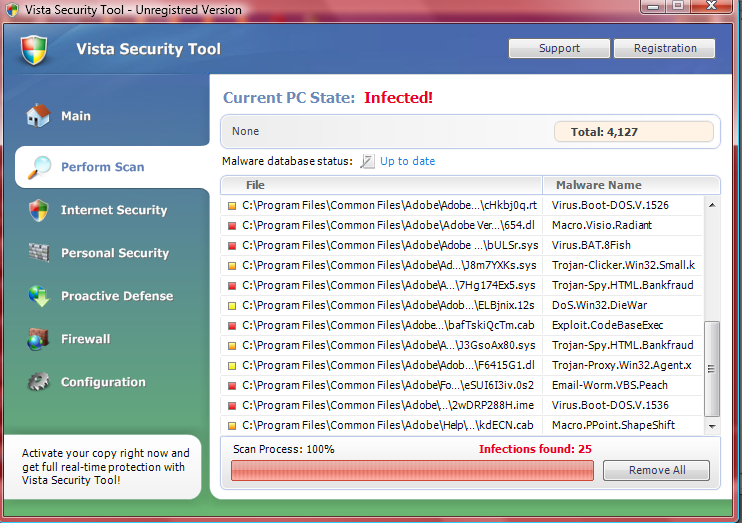Click Remove All infections button

tap(657, 470)
